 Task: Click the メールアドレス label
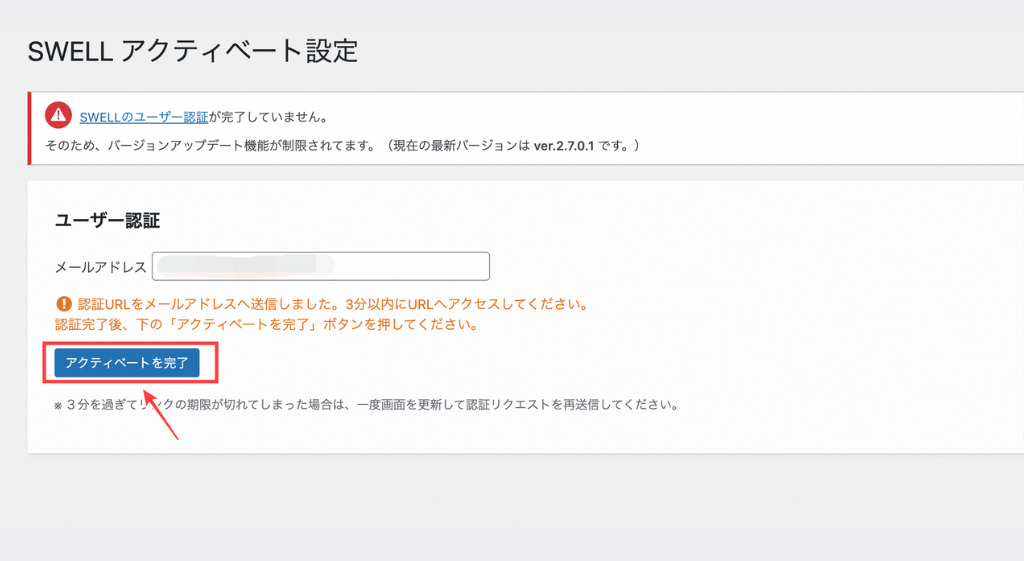pos(101,267)
